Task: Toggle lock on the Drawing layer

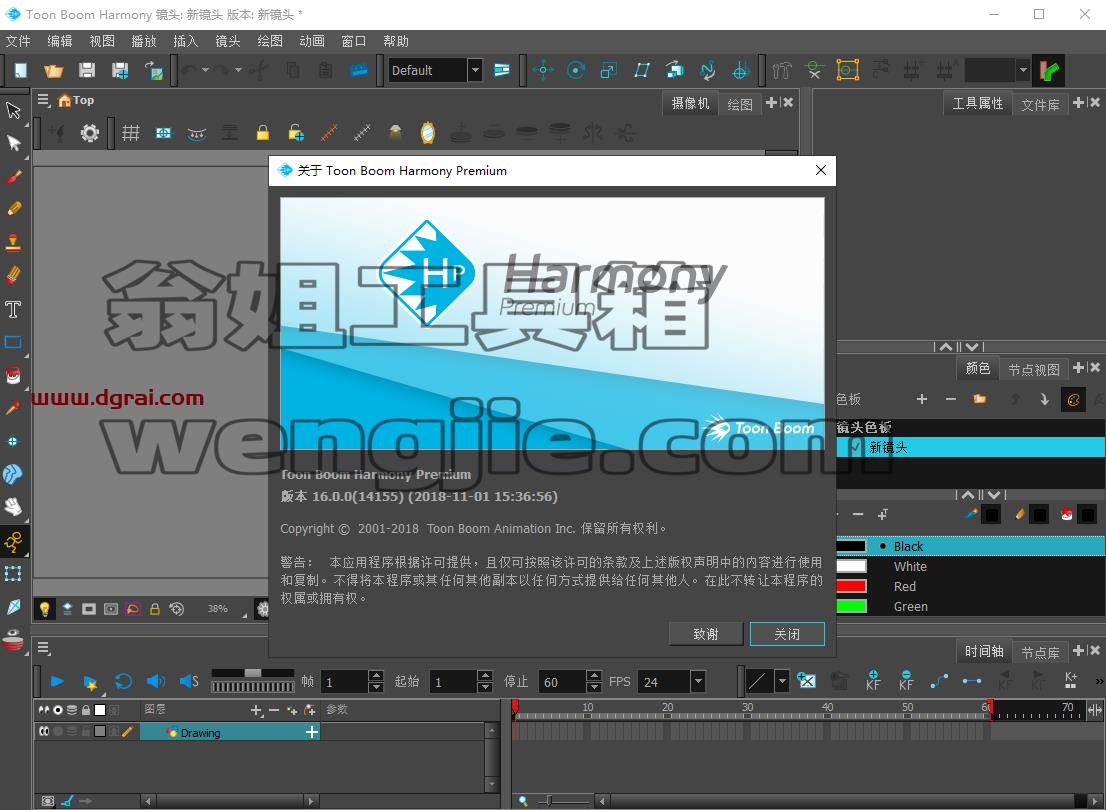Action: coord(86,732)
